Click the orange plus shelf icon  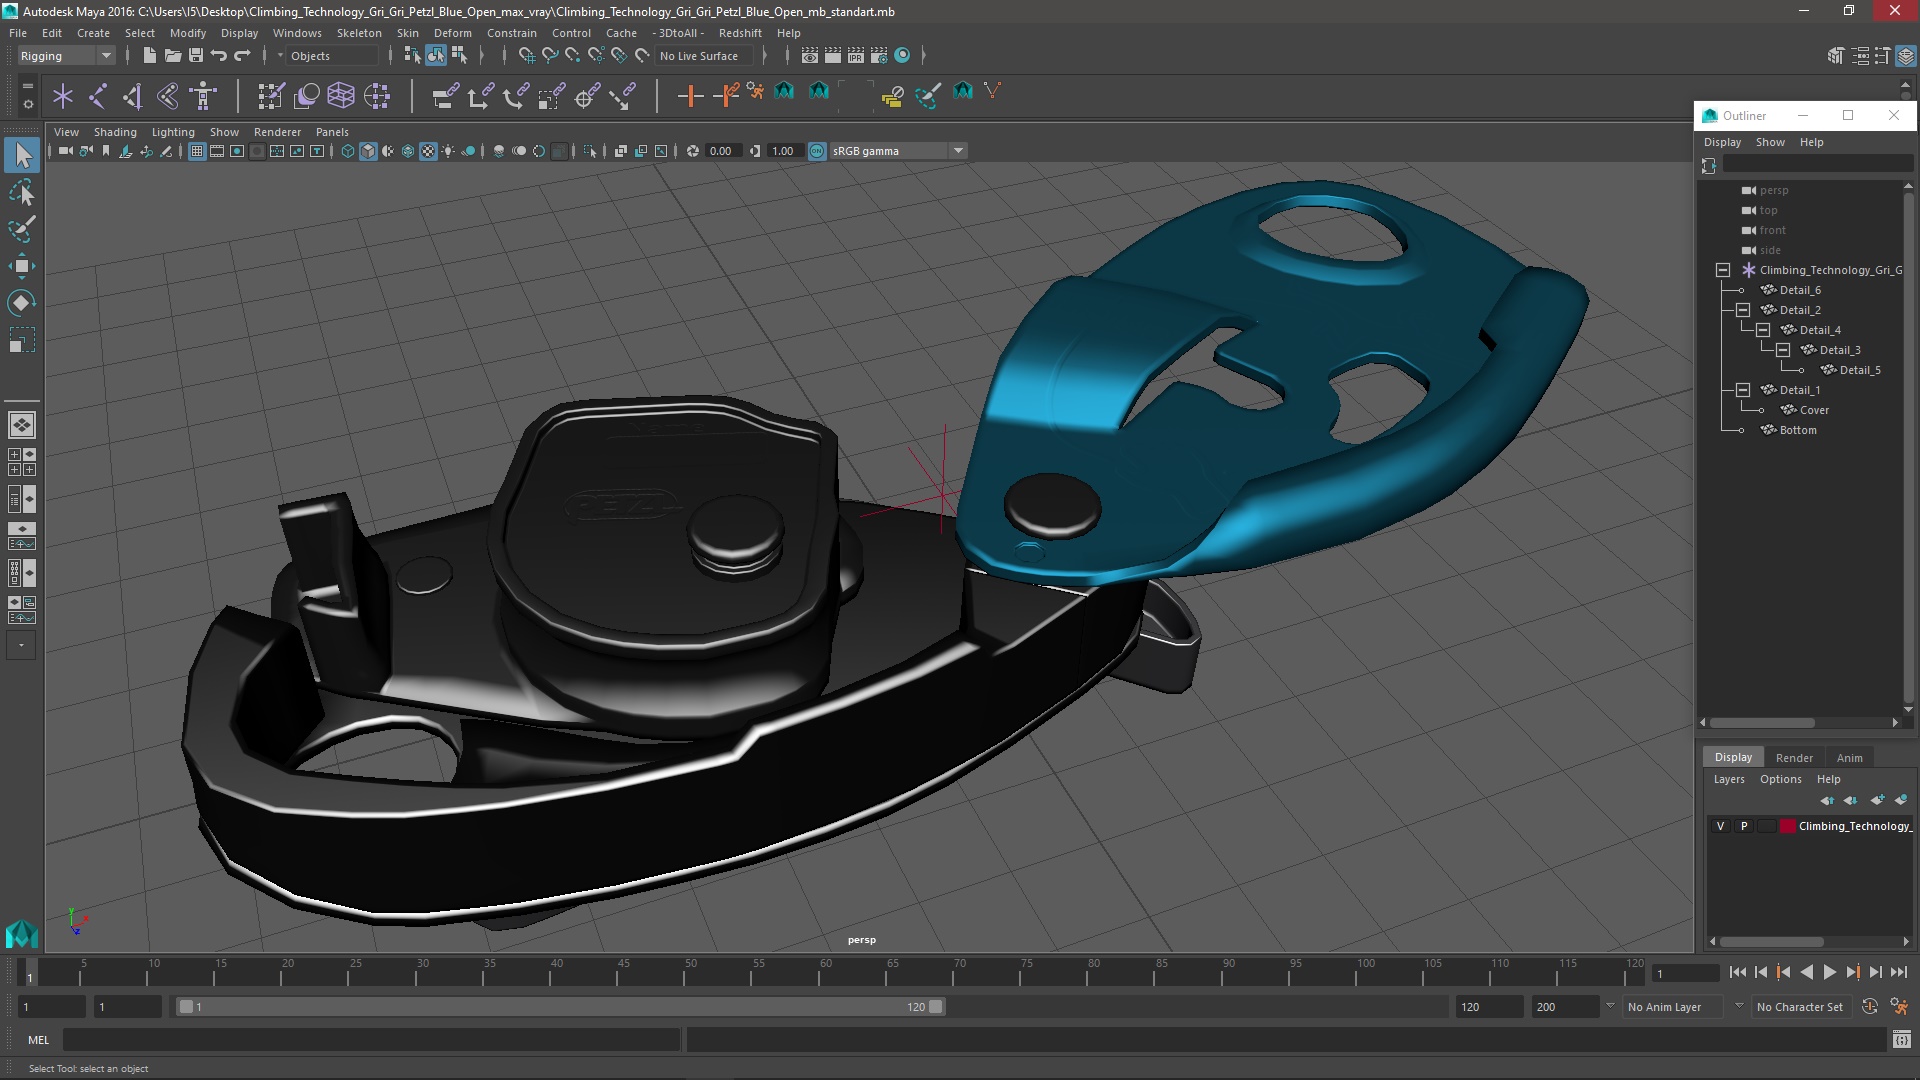(690, 96)
